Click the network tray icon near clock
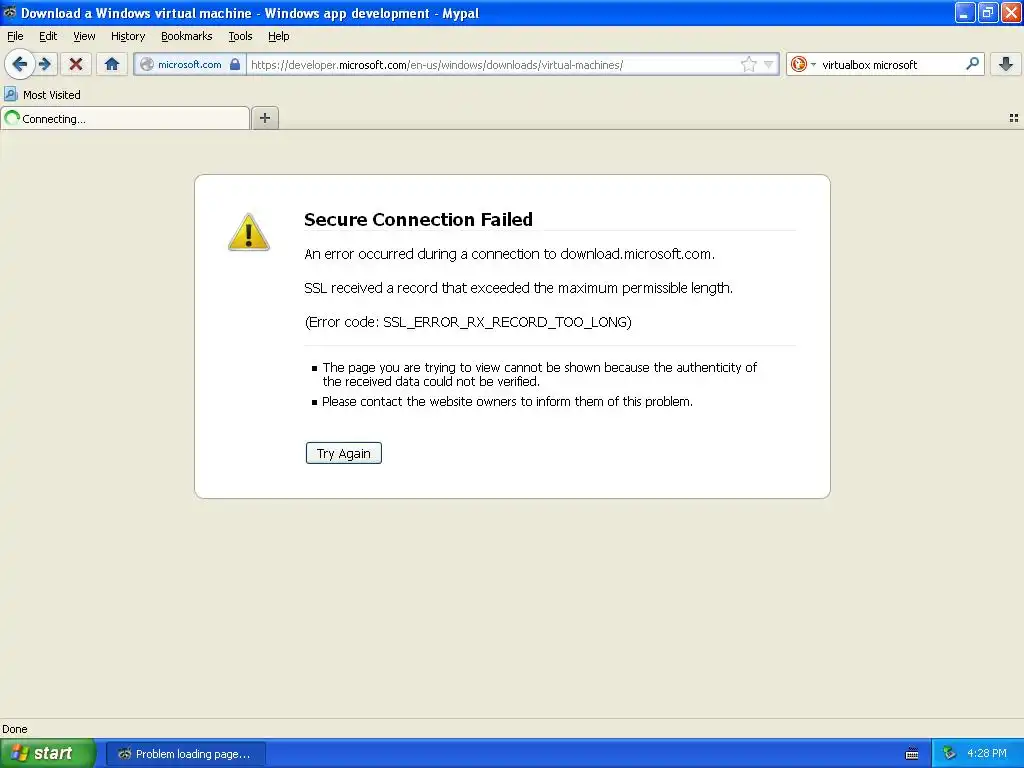This screenshot has height=768, width=1024. click(x=949, y=754)
